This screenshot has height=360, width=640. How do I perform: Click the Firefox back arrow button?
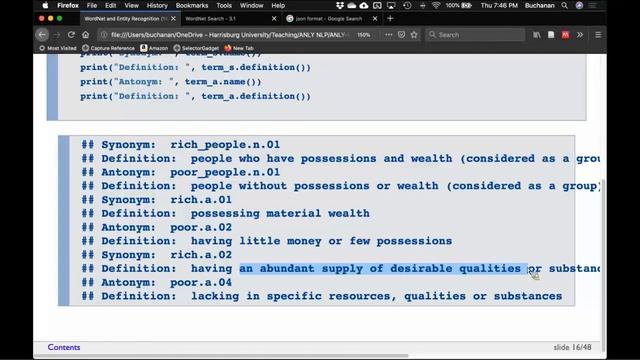[42, 35]
